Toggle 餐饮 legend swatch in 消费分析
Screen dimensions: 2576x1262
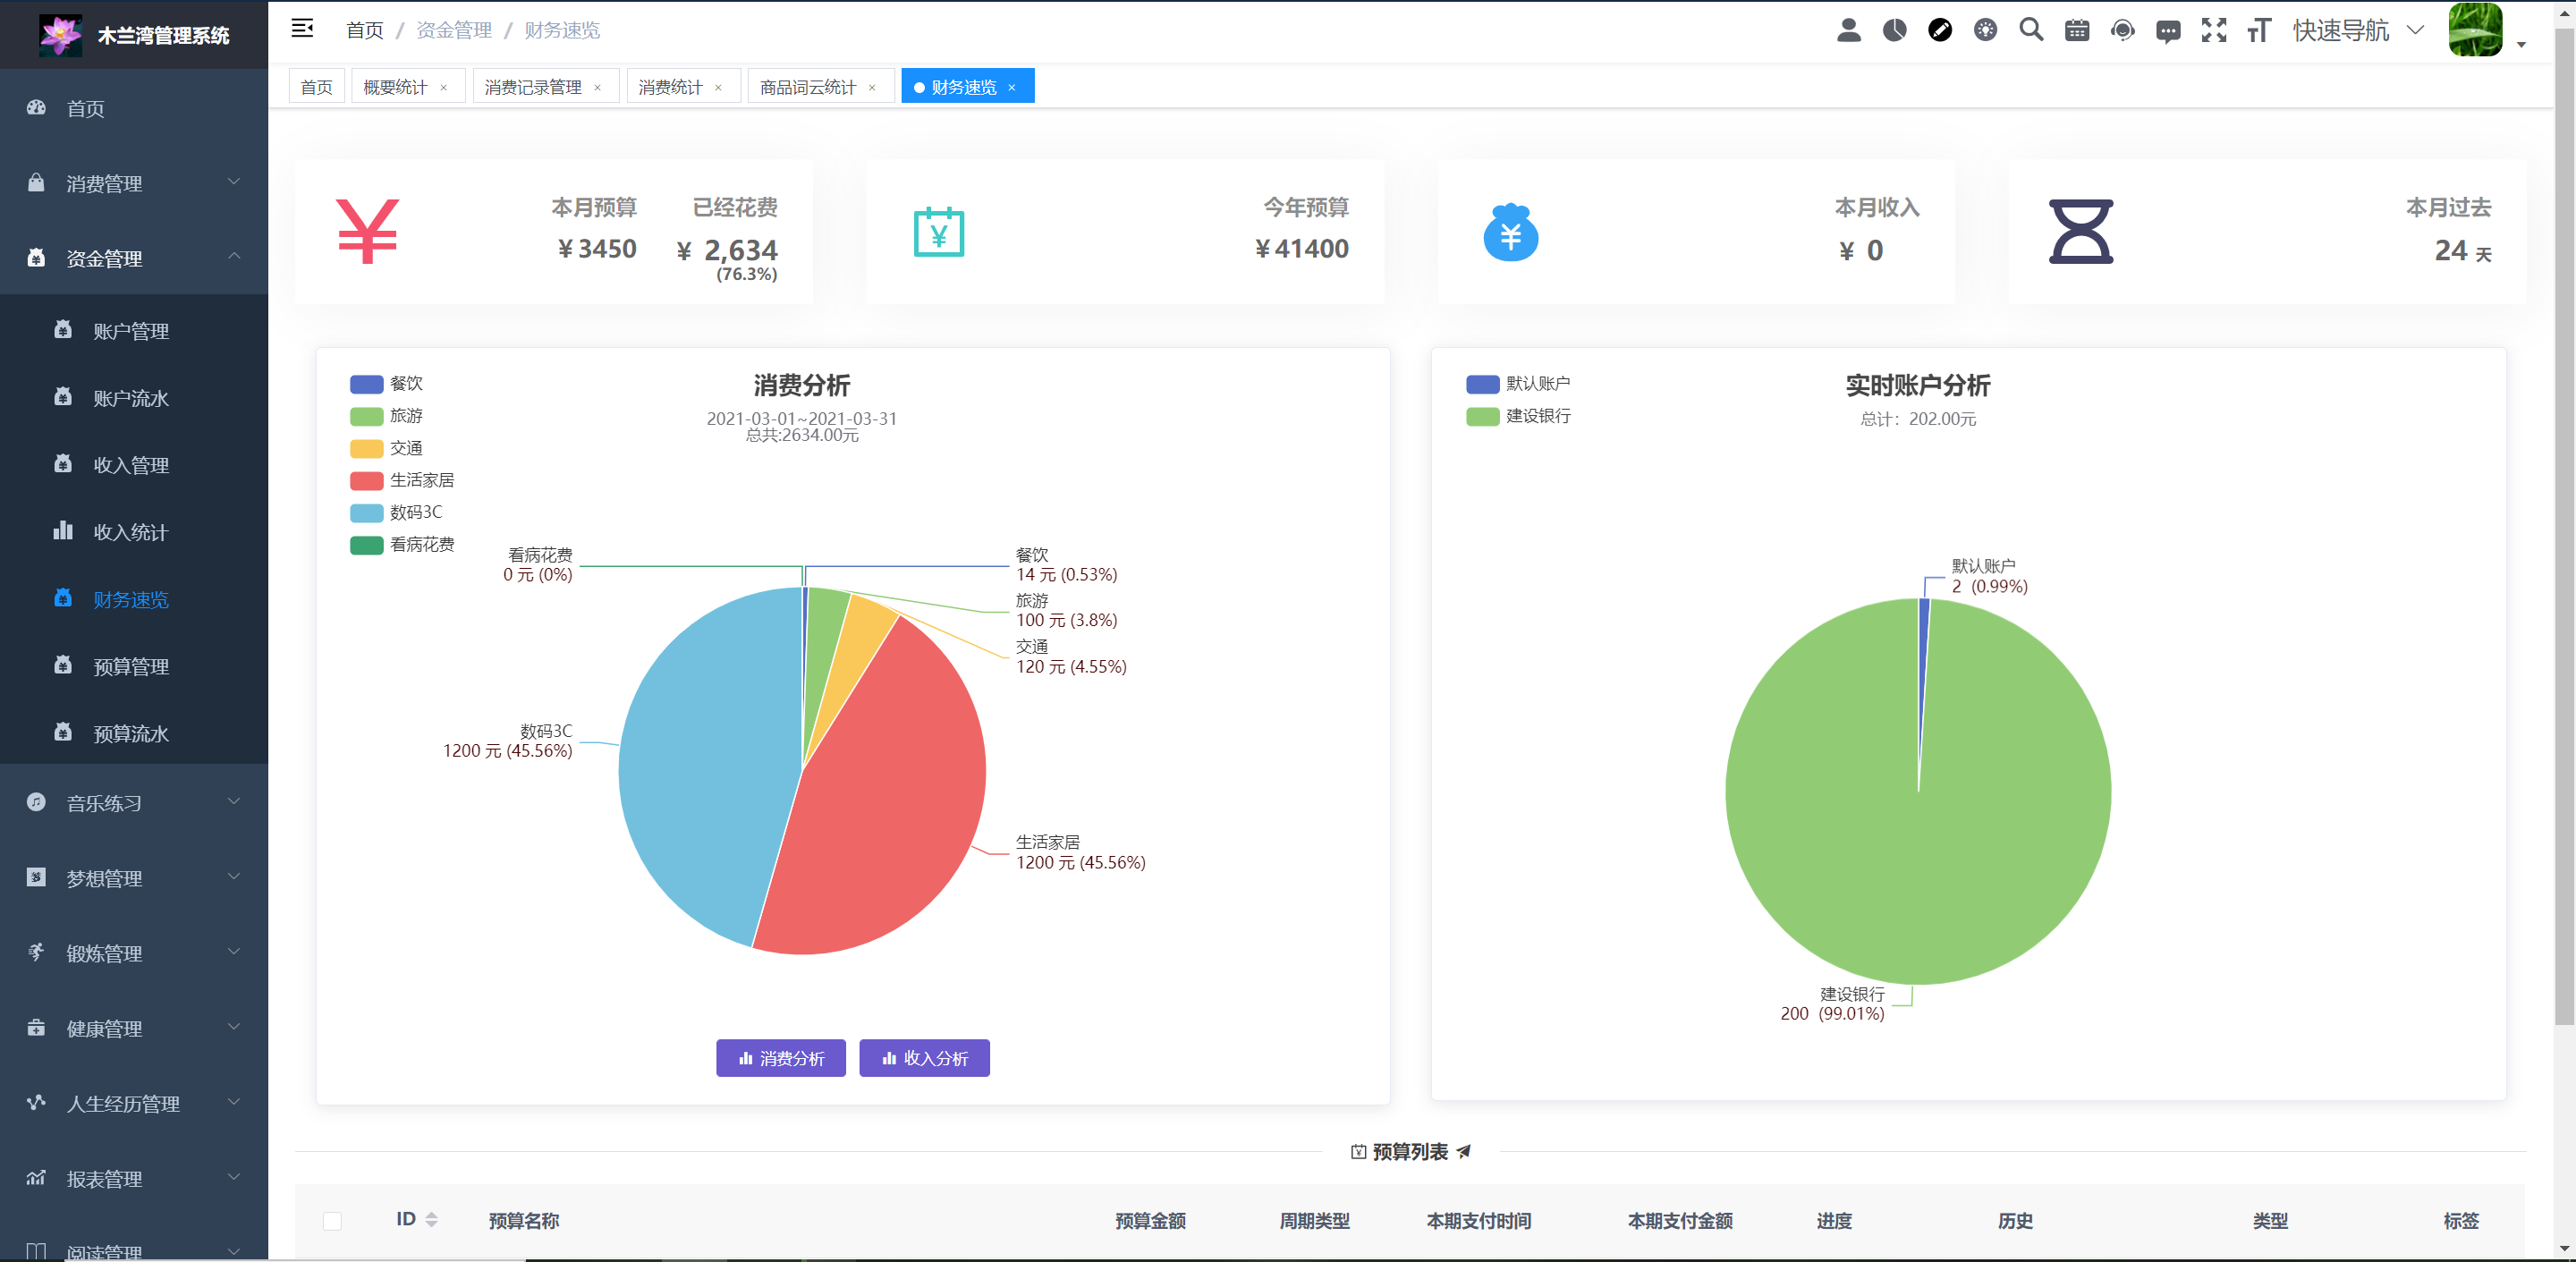pyautogui.click(x=367, y=384)
